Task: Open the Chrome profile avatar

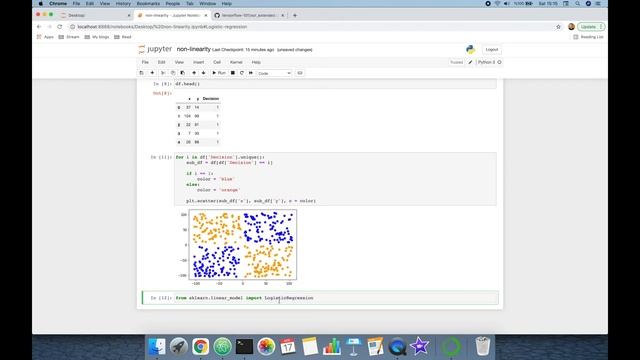Action: 571,27
